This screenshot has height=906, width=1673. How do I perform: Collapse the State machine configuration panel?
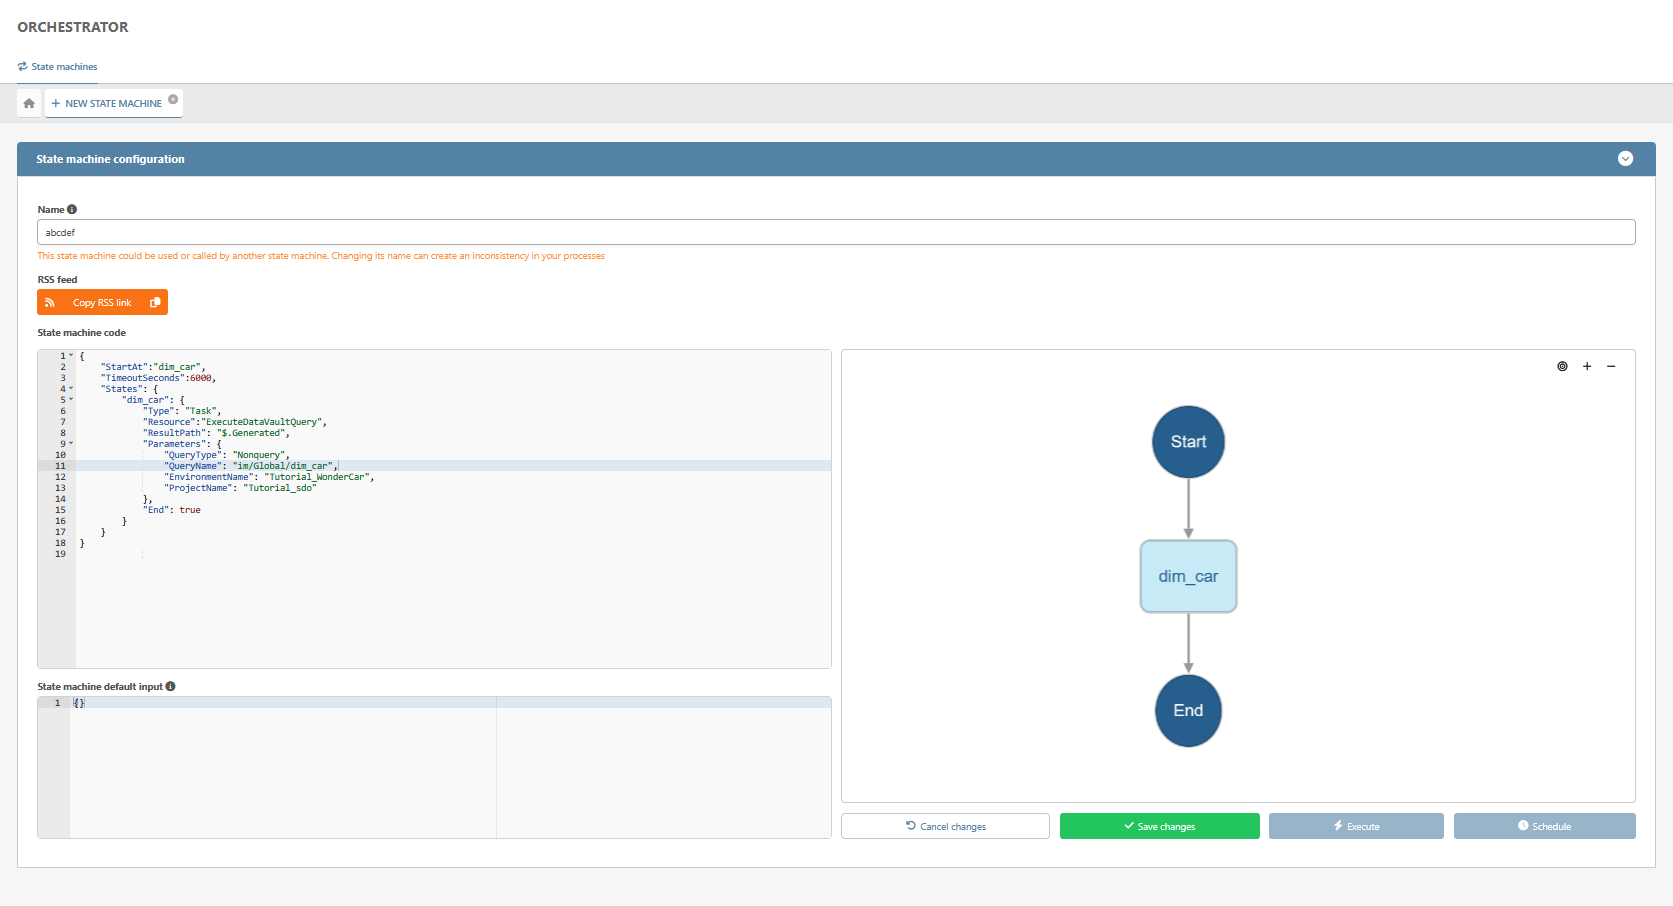[x=1625, y=159]
